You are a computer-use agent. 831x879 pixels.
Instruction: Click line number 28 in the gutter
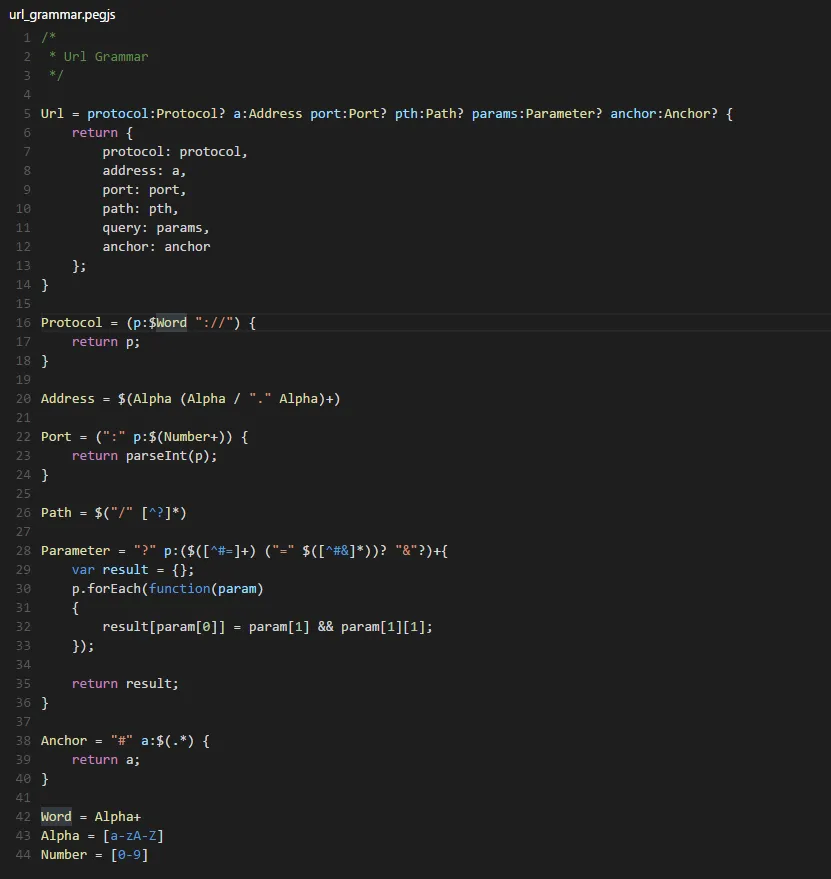click(23, 550)
